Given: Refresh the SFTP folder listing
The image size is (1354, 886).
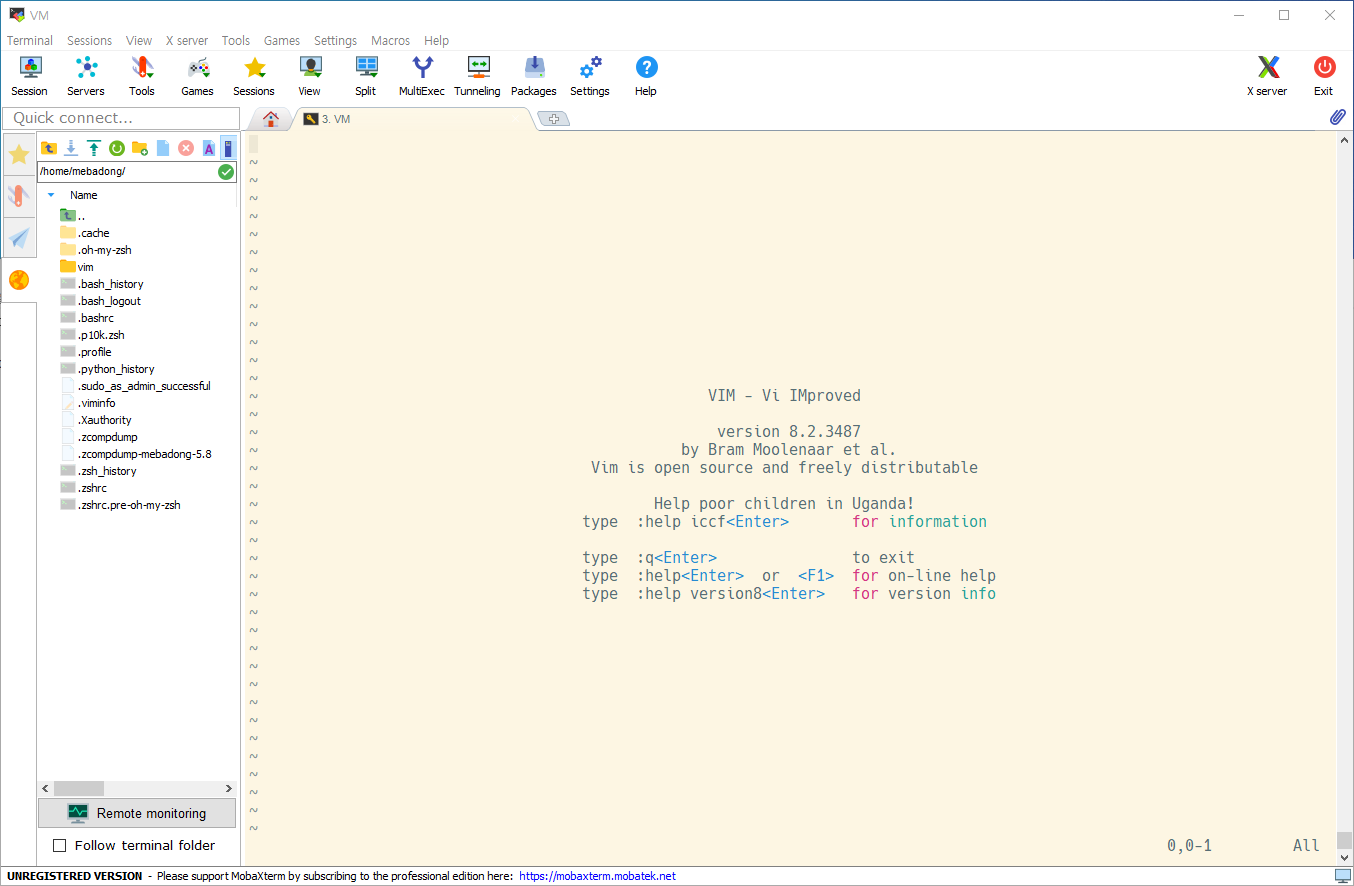Looking at the screenshot, I should click(117, 148).
